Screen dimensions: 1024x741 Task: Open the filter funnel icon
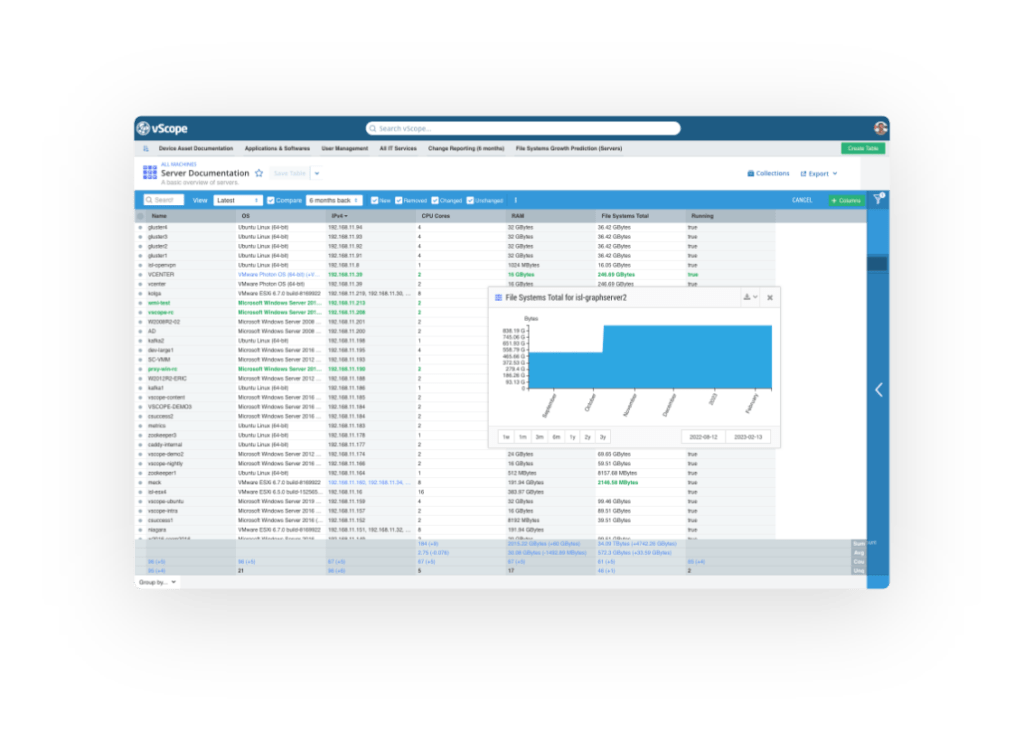coord(878,199)
